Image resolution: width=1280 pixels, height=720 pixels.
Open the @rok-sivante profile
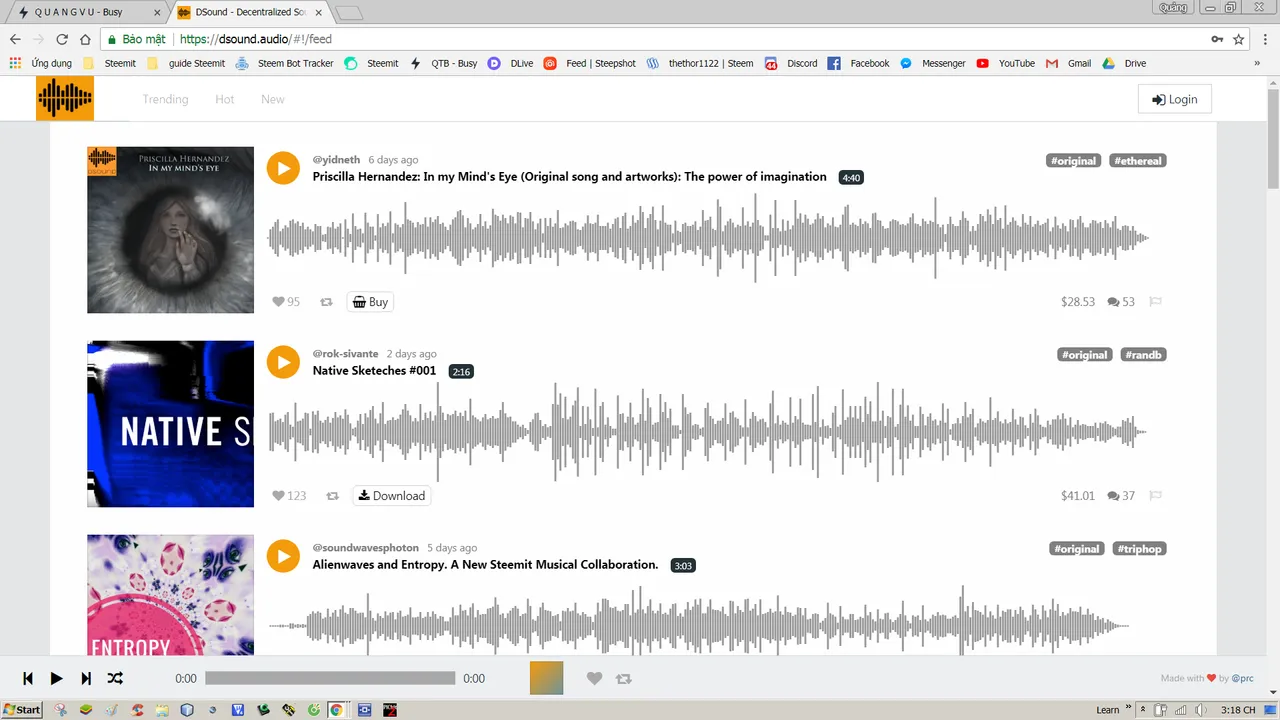tap(345, 354)
